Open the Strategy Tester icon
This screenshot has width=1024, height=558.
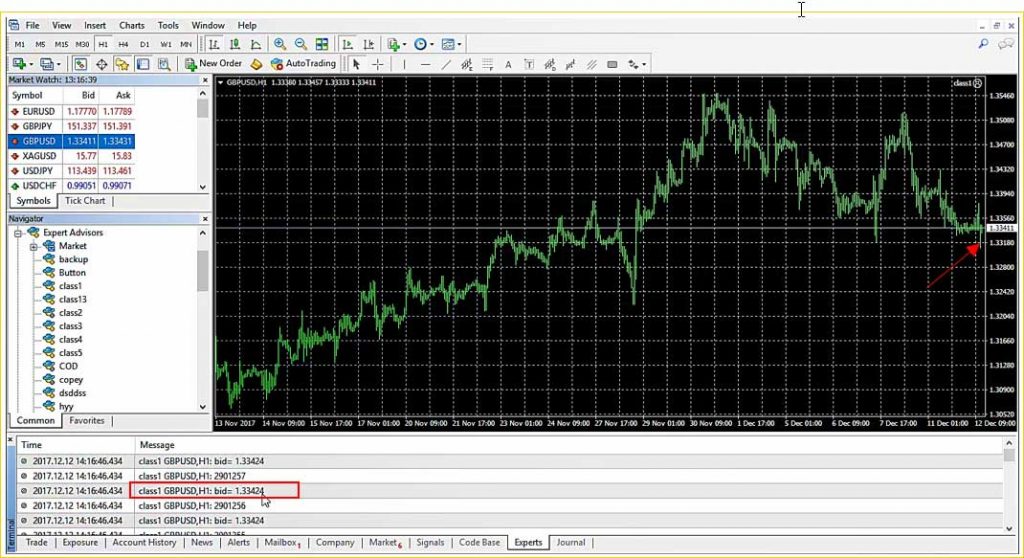point(164,64)
